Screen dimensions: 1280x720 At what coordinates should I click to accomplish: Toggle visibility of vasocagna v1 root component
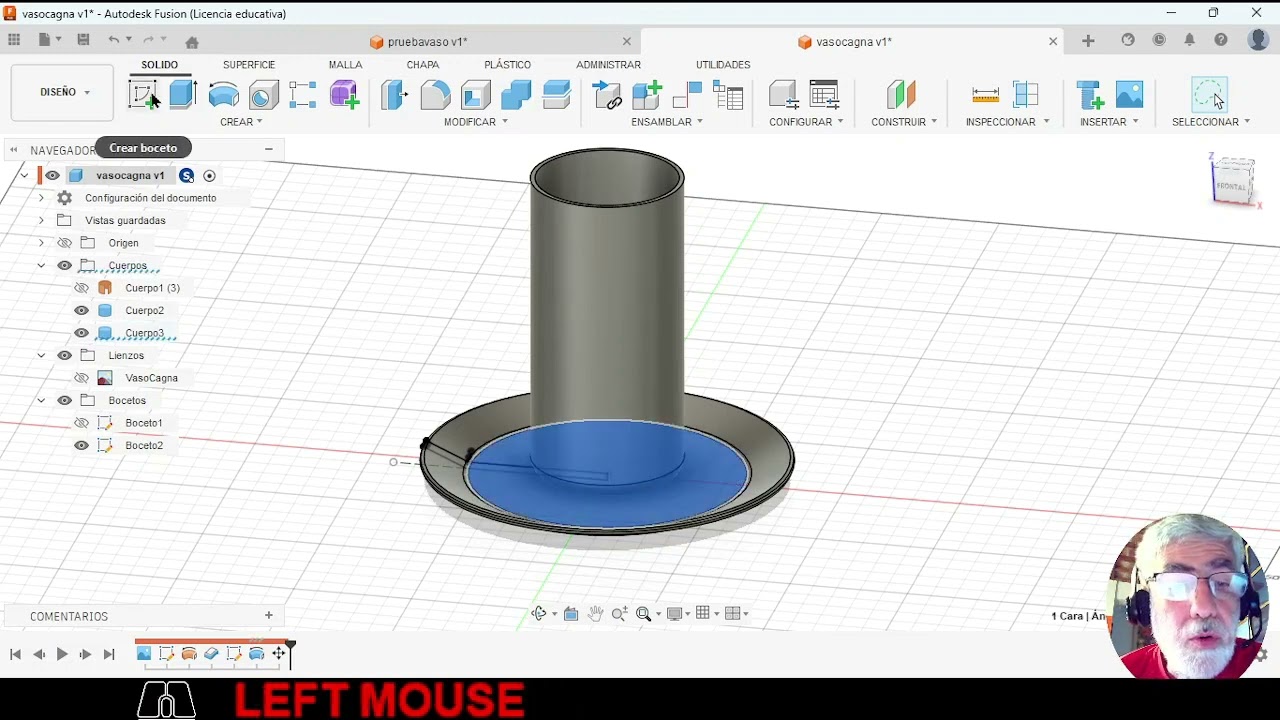click(52, 175)
